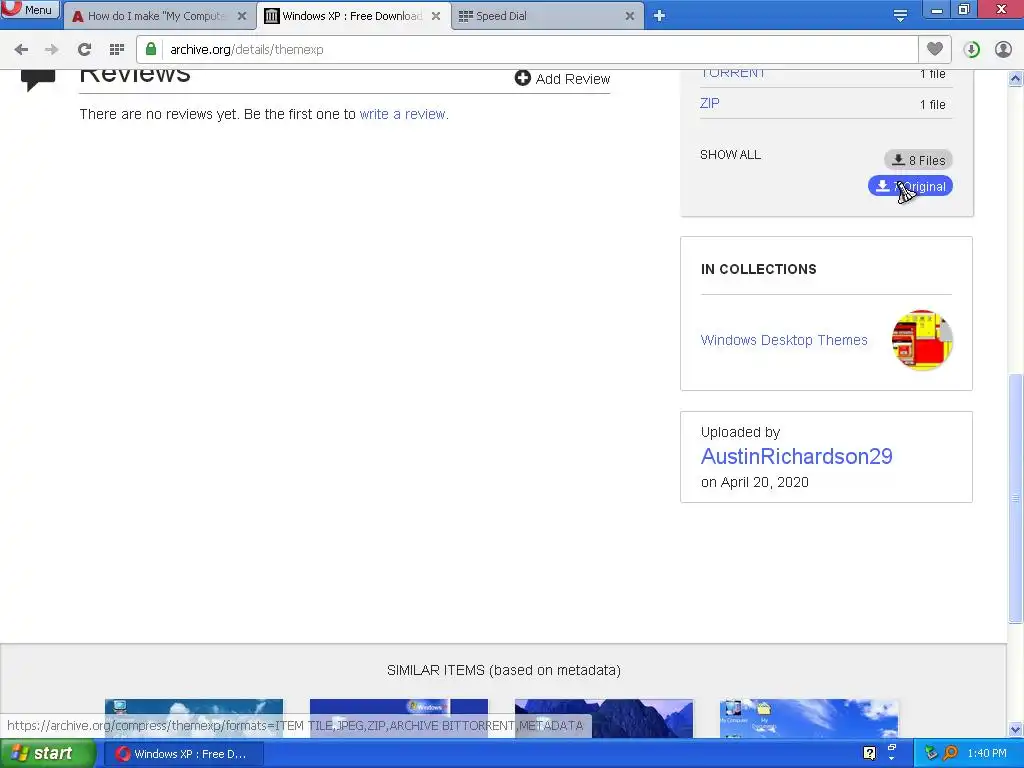Download the Original files button
Image resolution: width=1024 pixels, height=768 pixels.
910,186
